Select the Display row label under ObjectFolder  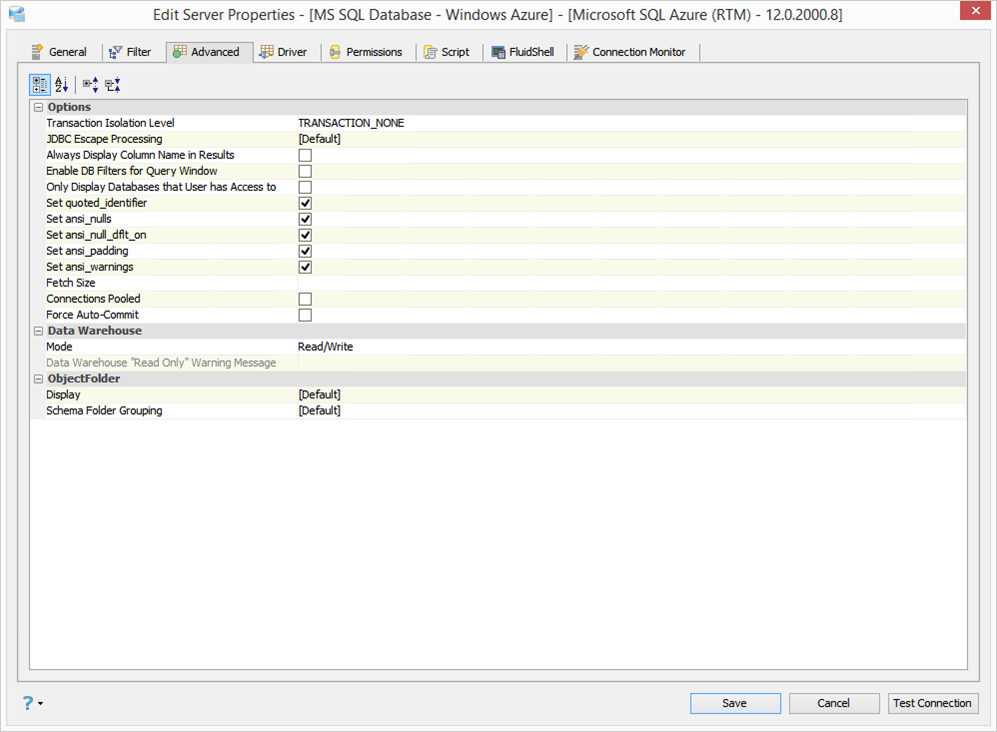63,394
